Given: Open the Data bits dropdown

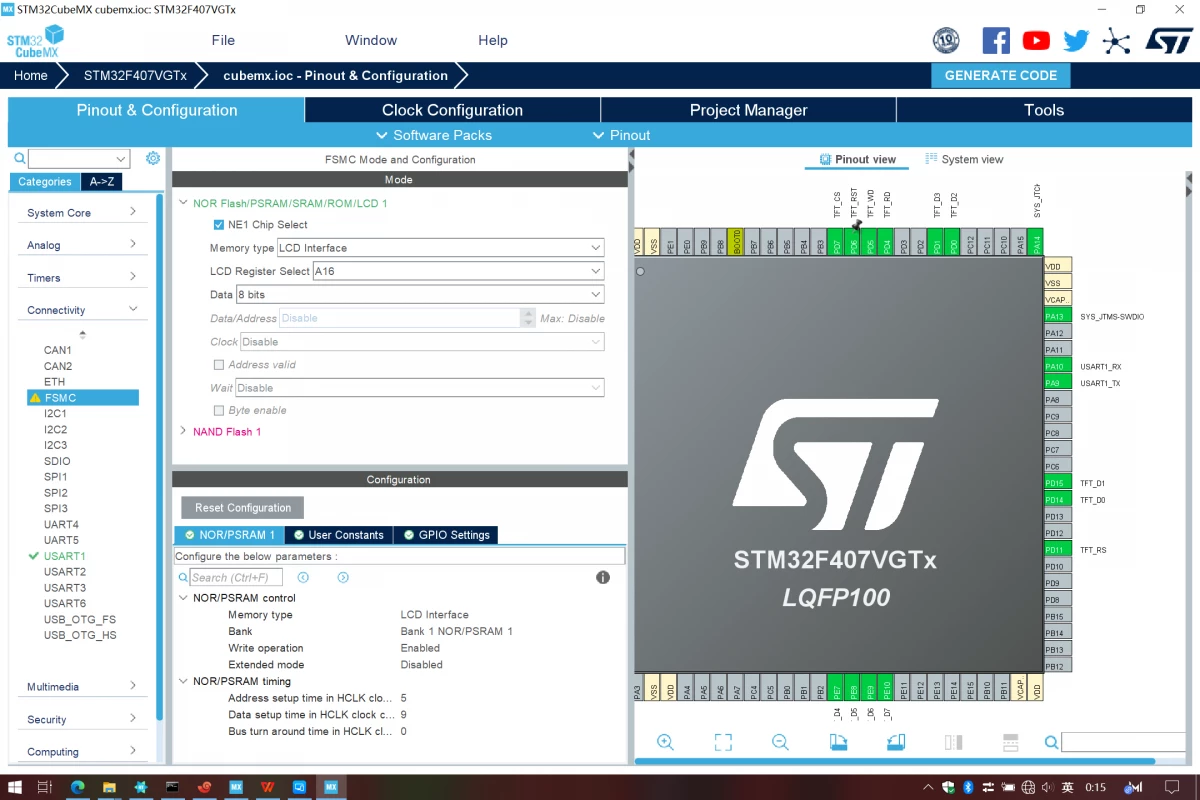Looking at the screenshot, I should click(x=420, y=295).
